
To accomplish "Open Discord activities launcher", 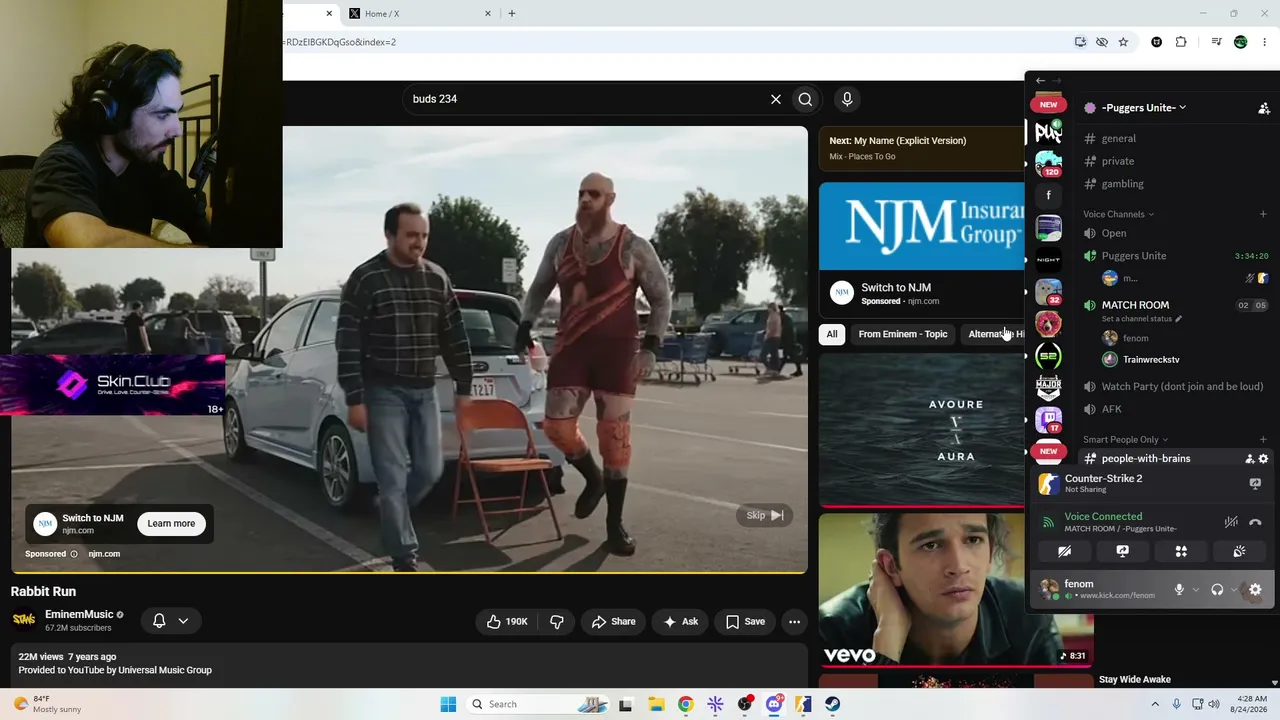I will pos(1181,551).
